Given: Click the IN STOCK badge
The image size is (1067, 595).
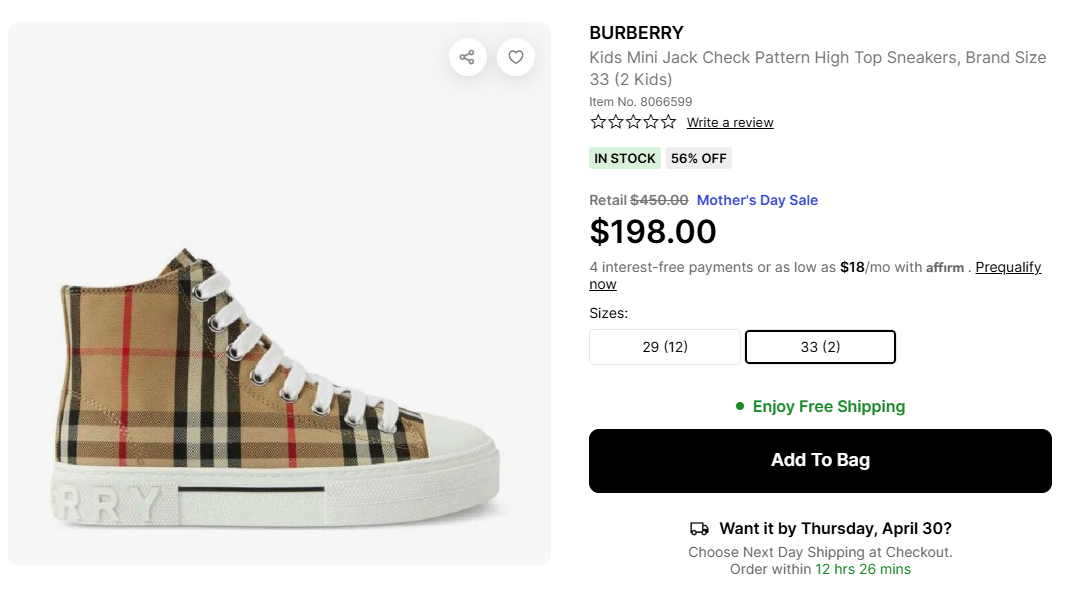Looking at the screenshot, I should coord(625,158).
